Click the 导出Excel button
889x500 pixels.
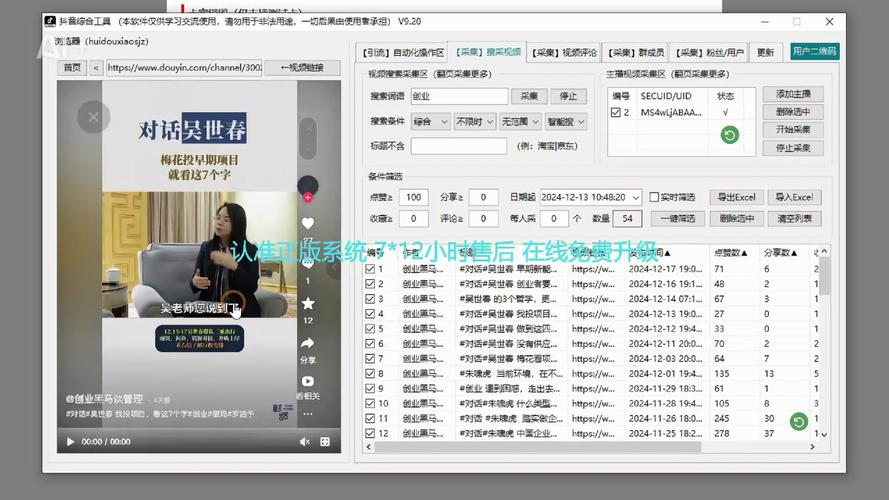(x=736, y=197)
